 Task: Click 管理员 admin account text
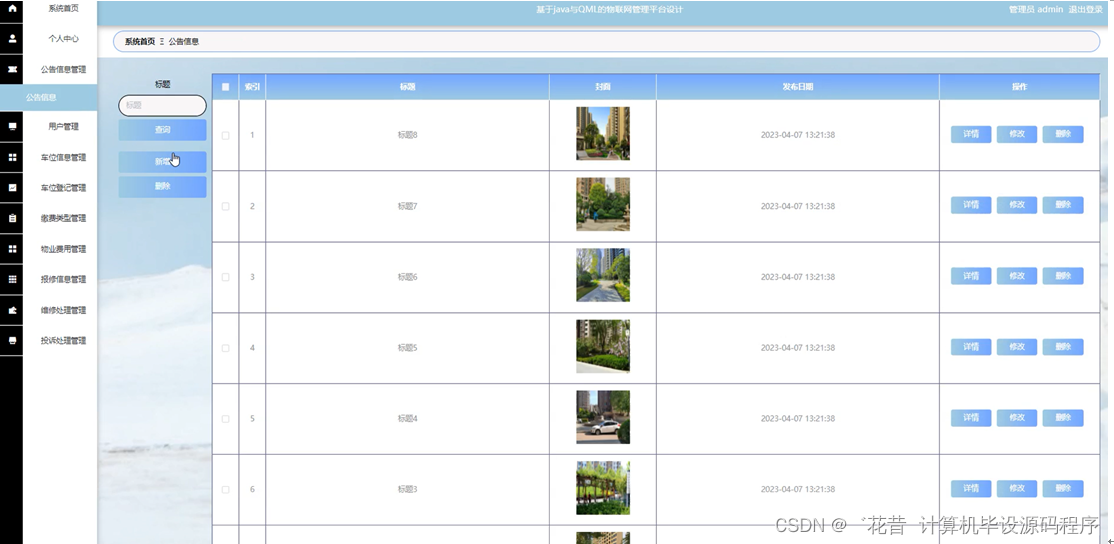point(1036,10)
